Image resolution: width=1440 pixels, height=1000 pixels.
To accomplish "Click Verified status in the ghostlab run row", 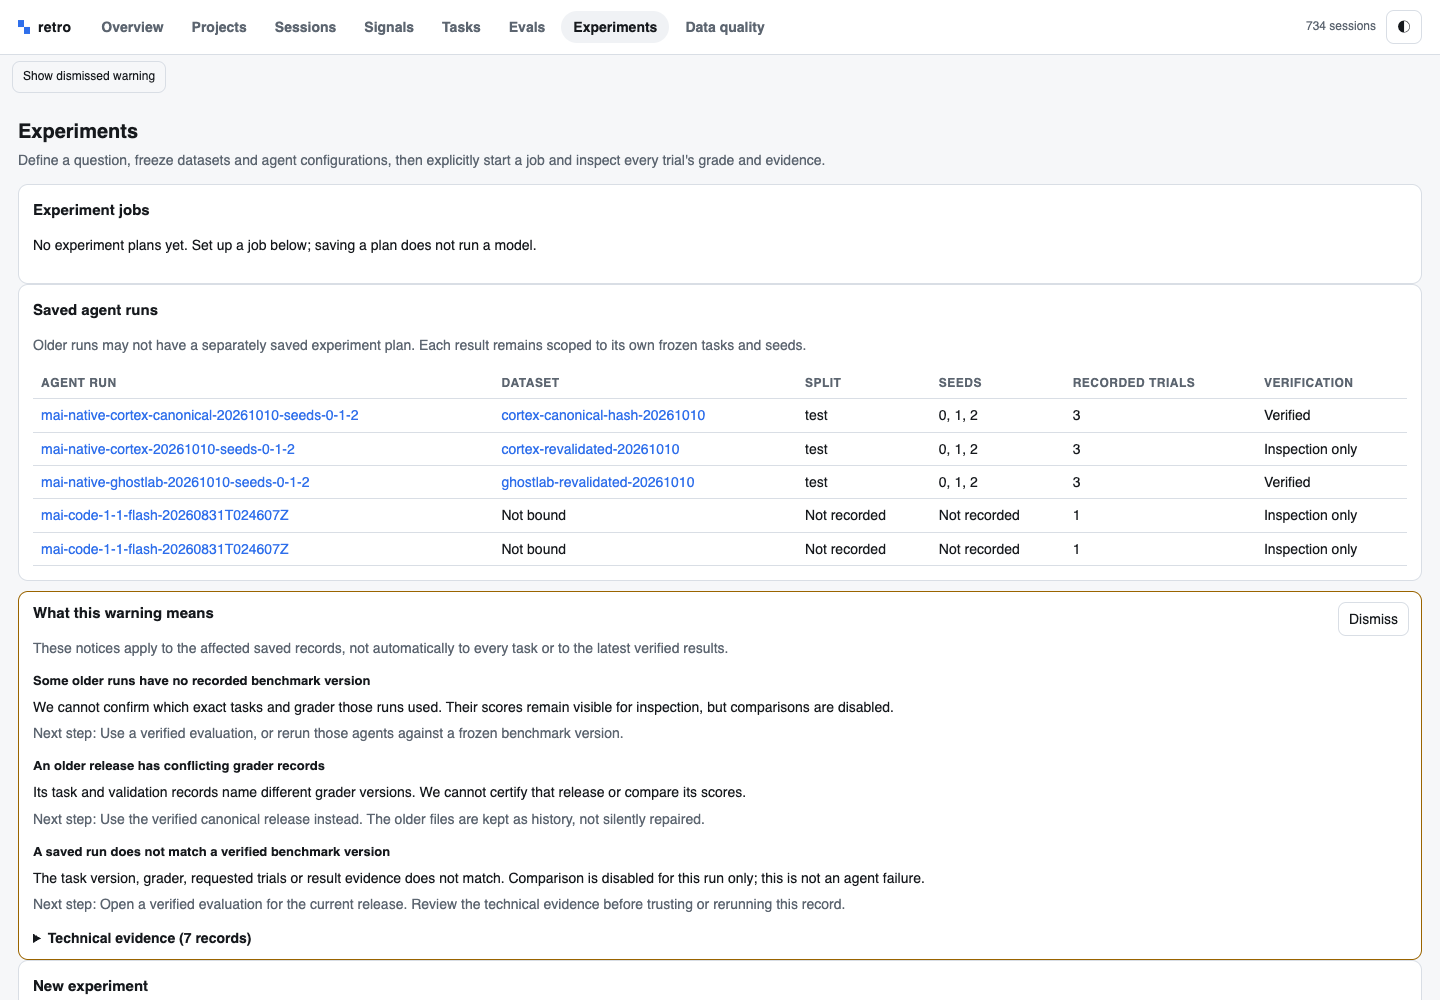I will (x=1287, y=482).
